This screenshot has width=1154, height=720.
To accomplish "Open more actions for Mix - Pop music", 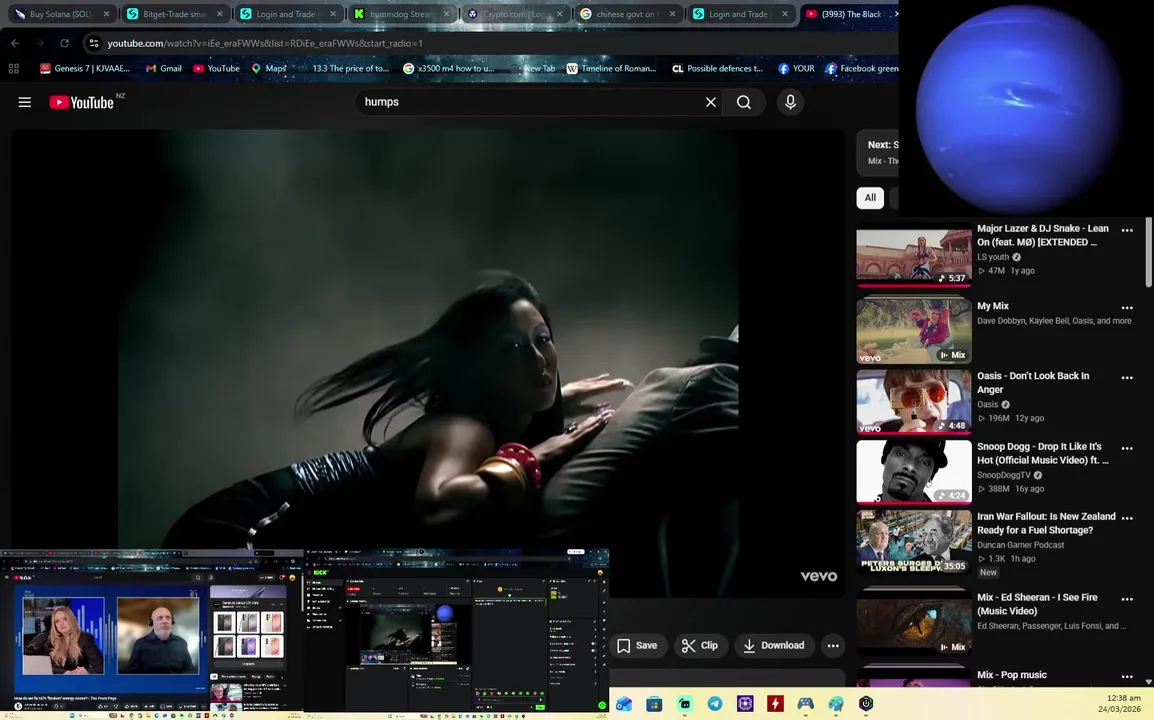I will click(1127, 676).
